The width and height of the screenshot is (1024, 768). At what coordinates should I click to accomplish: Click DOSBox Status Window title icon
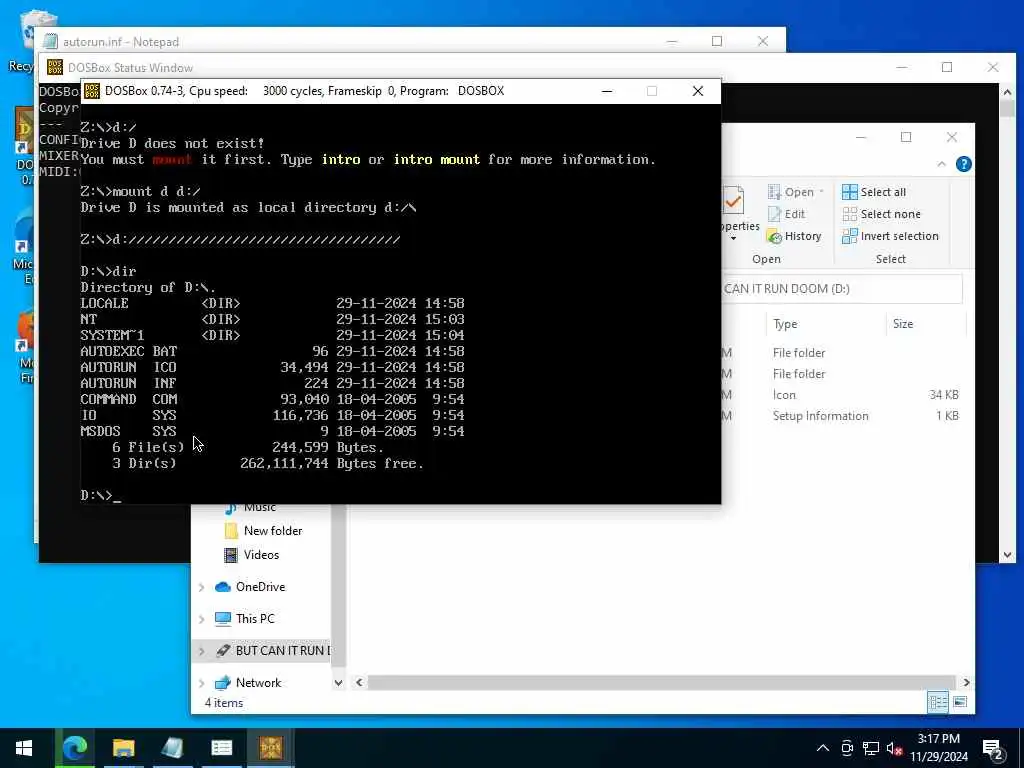click(55, 67)
